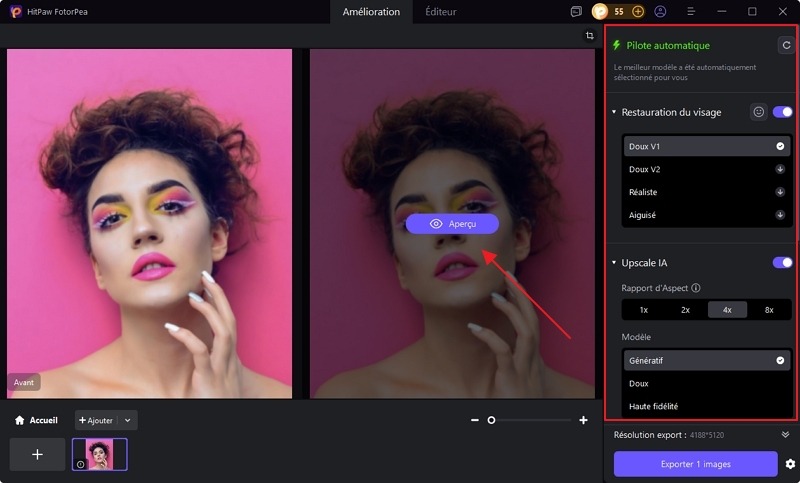
Task: Click the face detection smiley icon
Action: click(759, 112)
